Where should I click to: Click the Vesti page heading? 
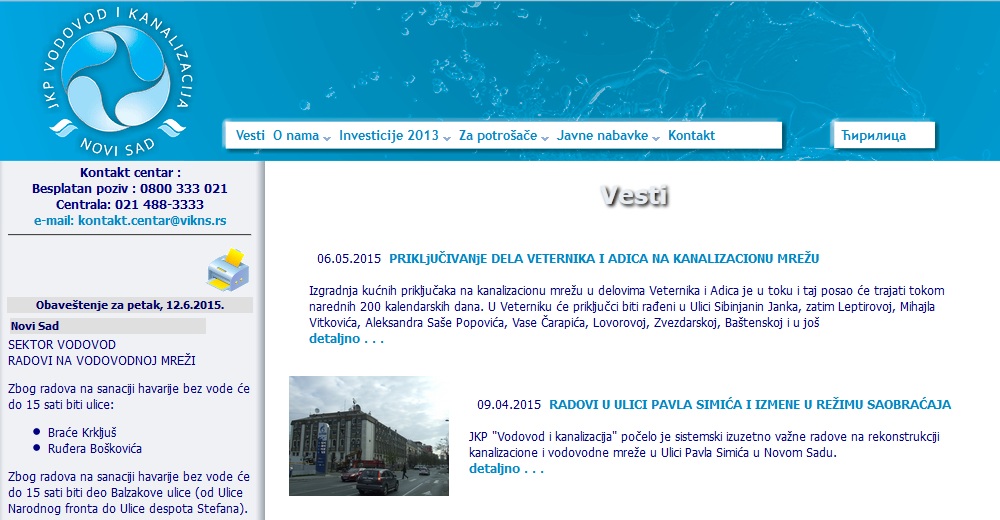coord(635,196)
